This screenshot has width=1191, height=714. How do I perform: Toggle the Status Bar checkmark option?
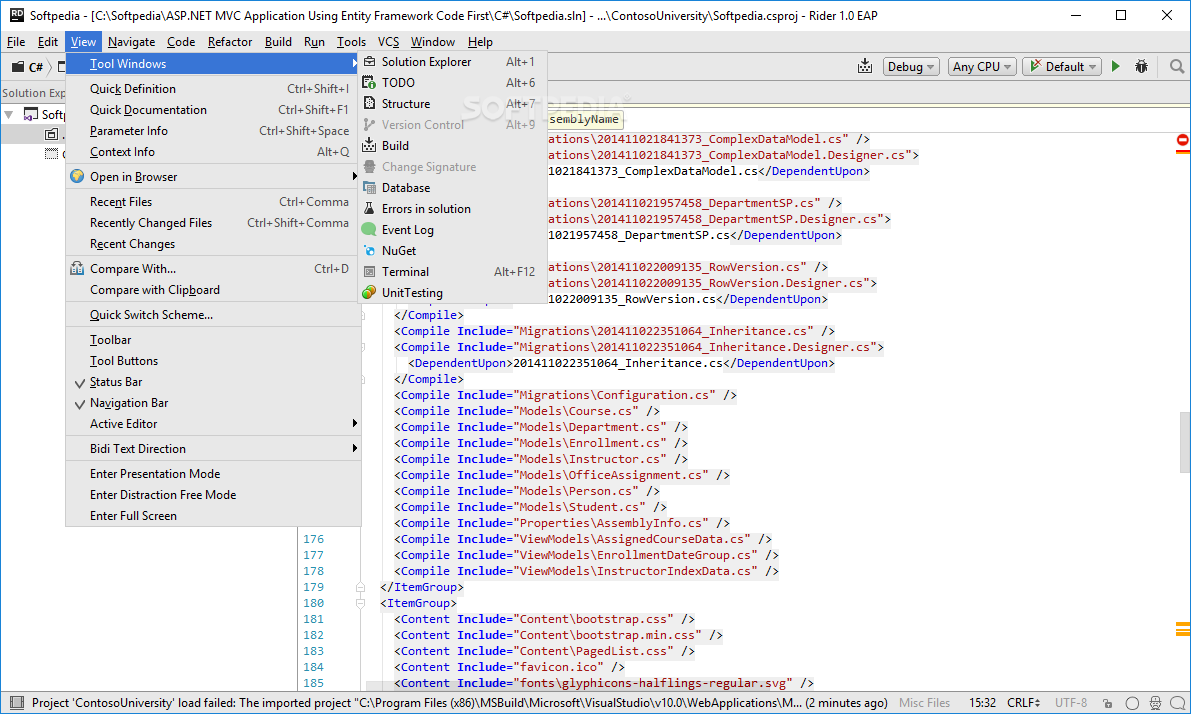pyautogui.click(x=213, y=382)
